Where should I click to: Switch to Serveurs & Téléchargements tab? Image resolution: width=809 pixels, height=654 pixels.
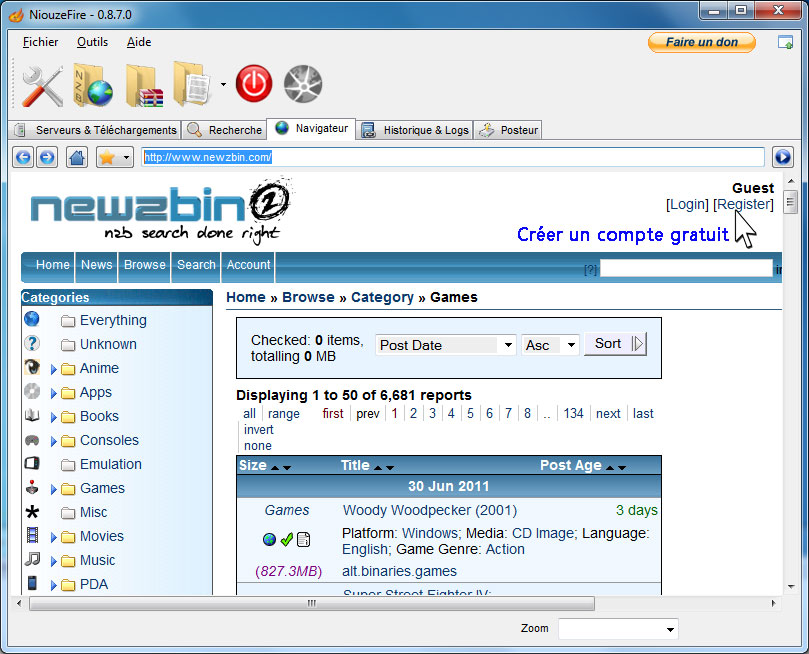95,130
